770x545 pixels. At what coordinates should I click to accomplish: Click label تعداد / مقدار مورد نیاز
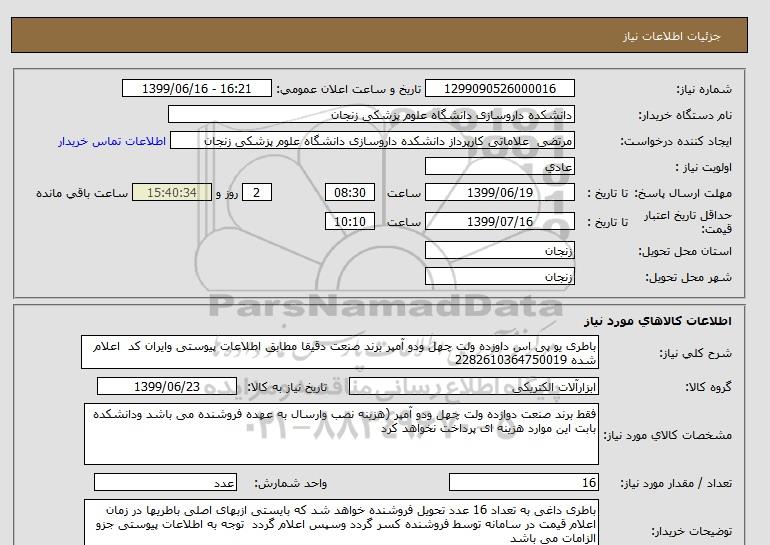coord(676,484)
